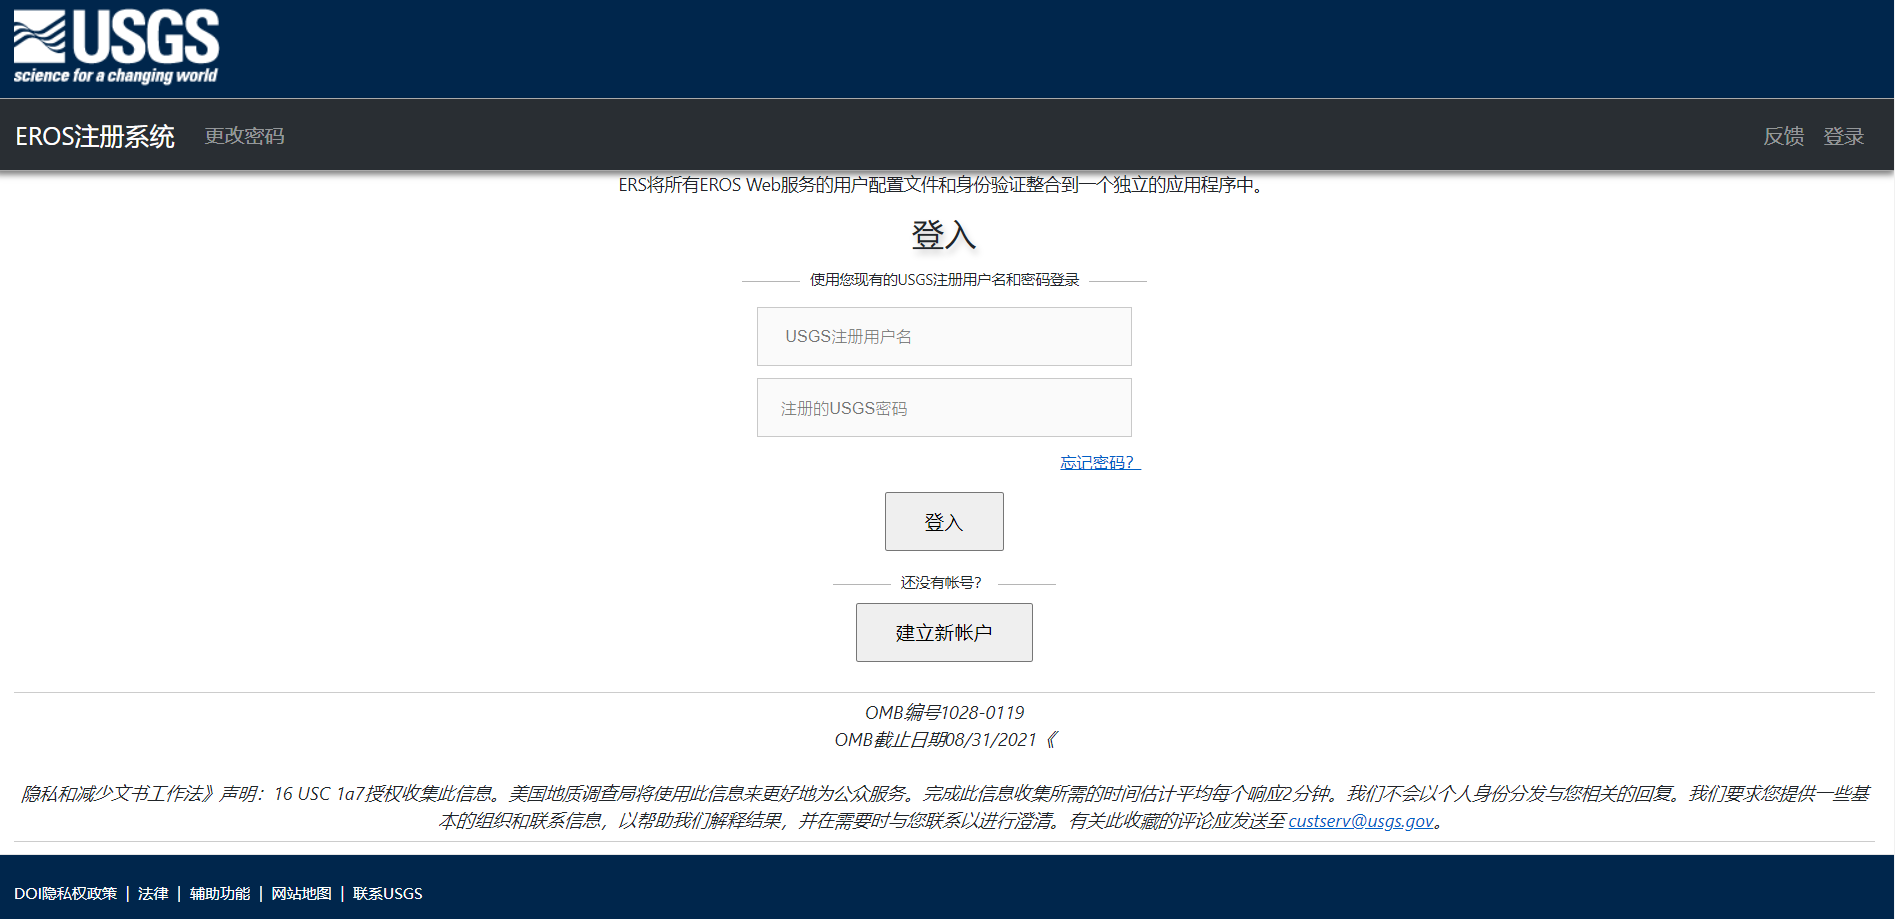Open the 反馈 menu item
Screen dimensions: 1895x919
pyautogui.click(x=1784, y=137)
